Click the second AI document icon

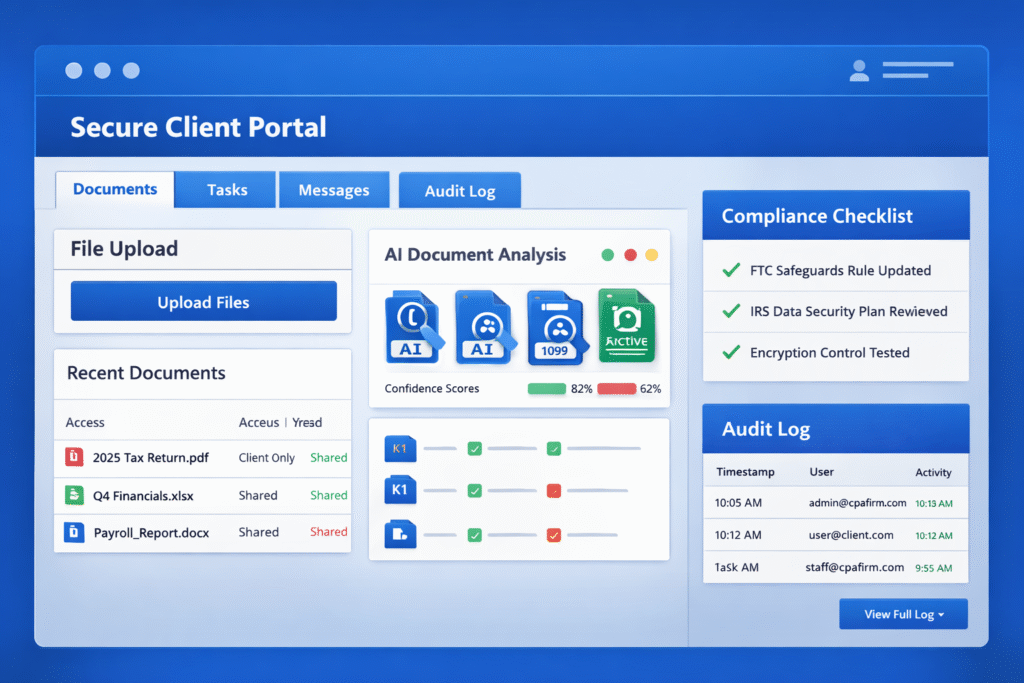pyautogui.click(x=484, y=327)
